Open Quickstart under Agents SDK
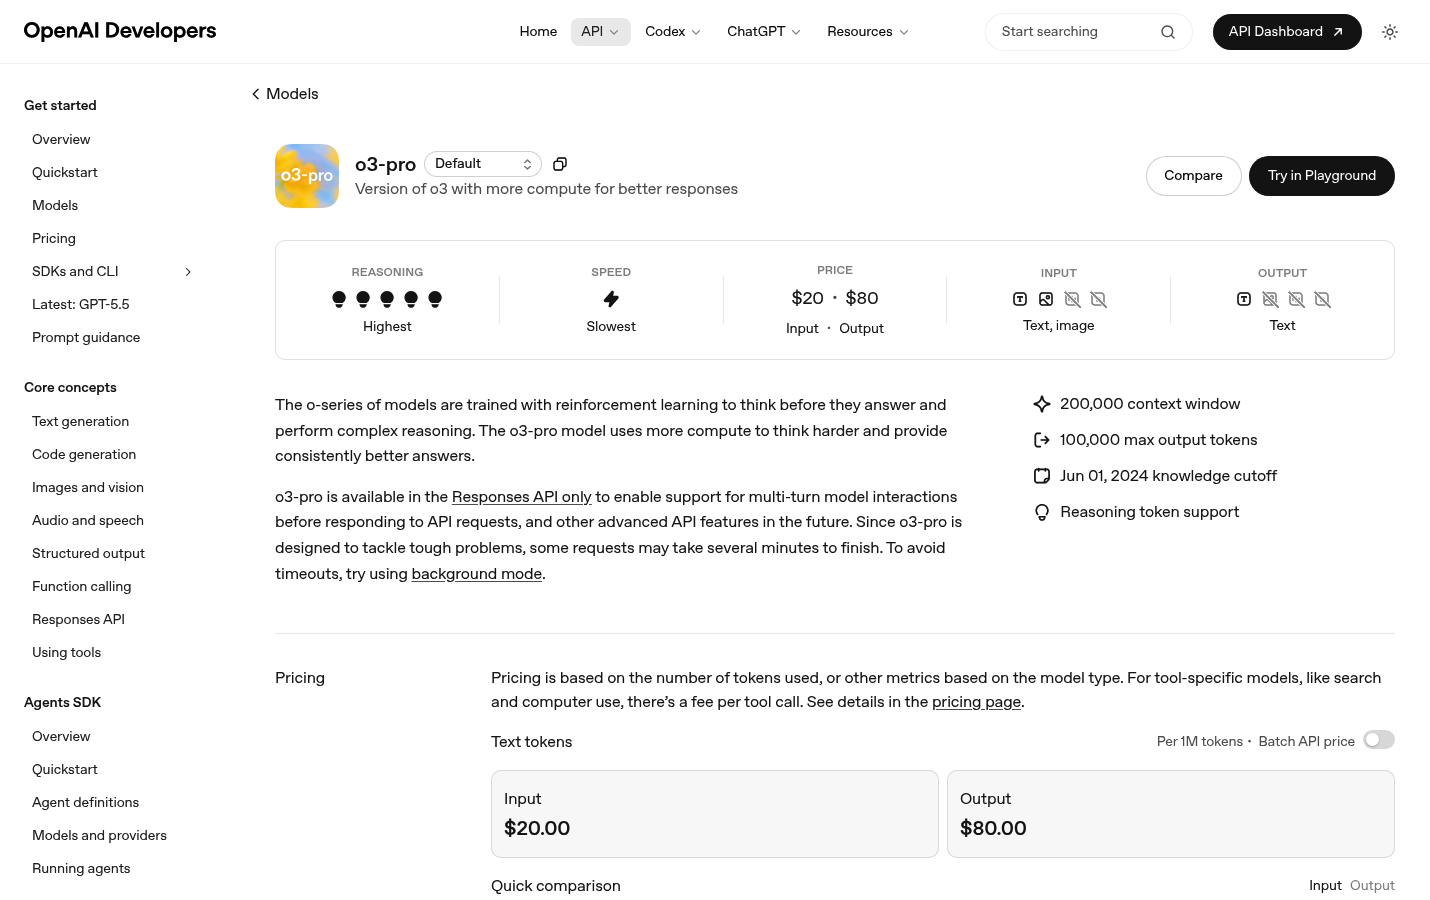This screenshot has width=1430, height=900. (65, 769)
